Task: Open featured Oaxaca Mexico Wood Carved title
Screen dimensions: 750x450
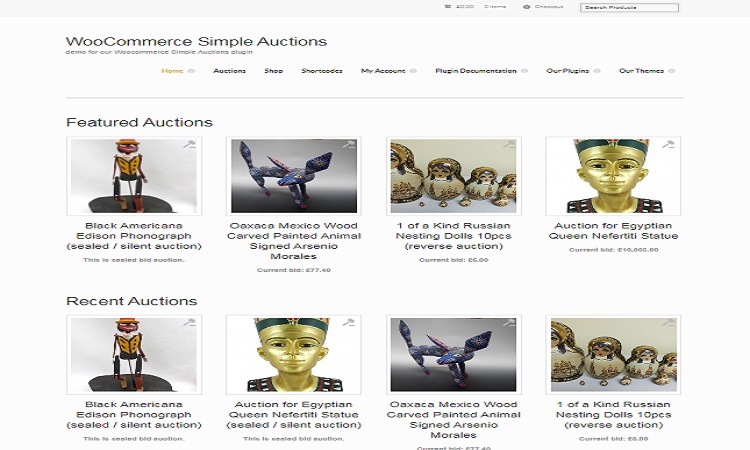Action: point(294,241)
